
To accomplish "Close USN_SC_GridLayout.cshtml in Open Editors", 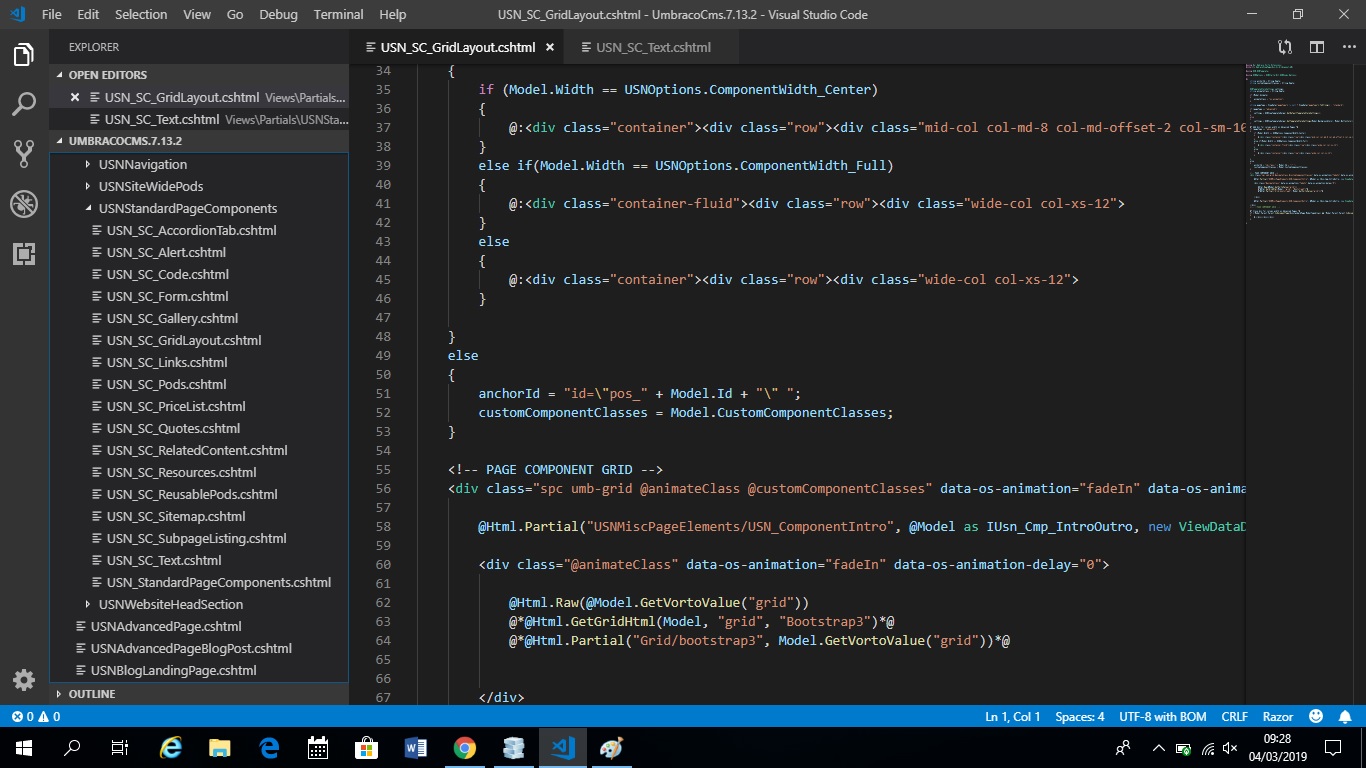I will 75,97.
